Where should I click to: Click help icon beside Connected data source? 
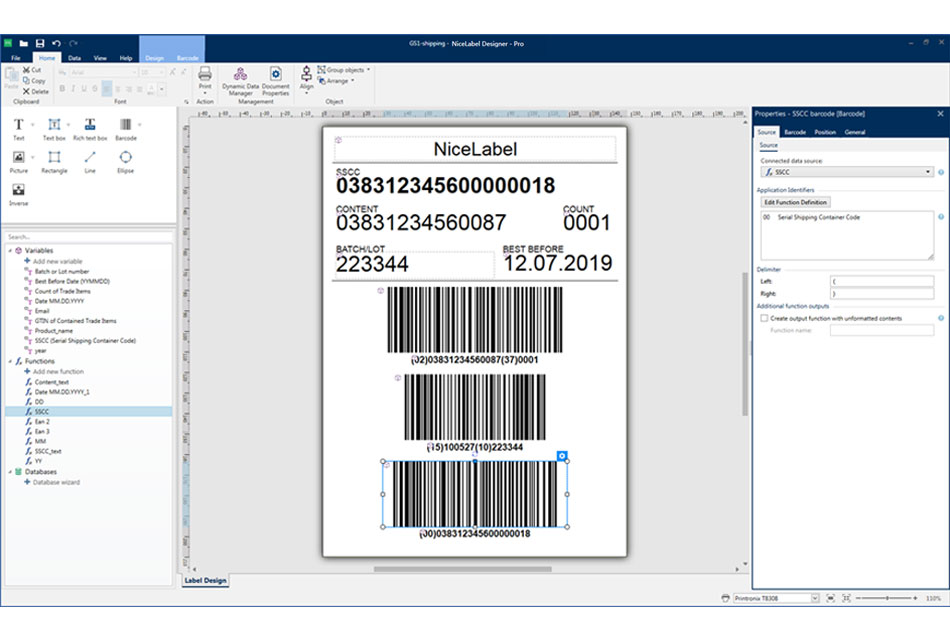click(x=941, y=172)
